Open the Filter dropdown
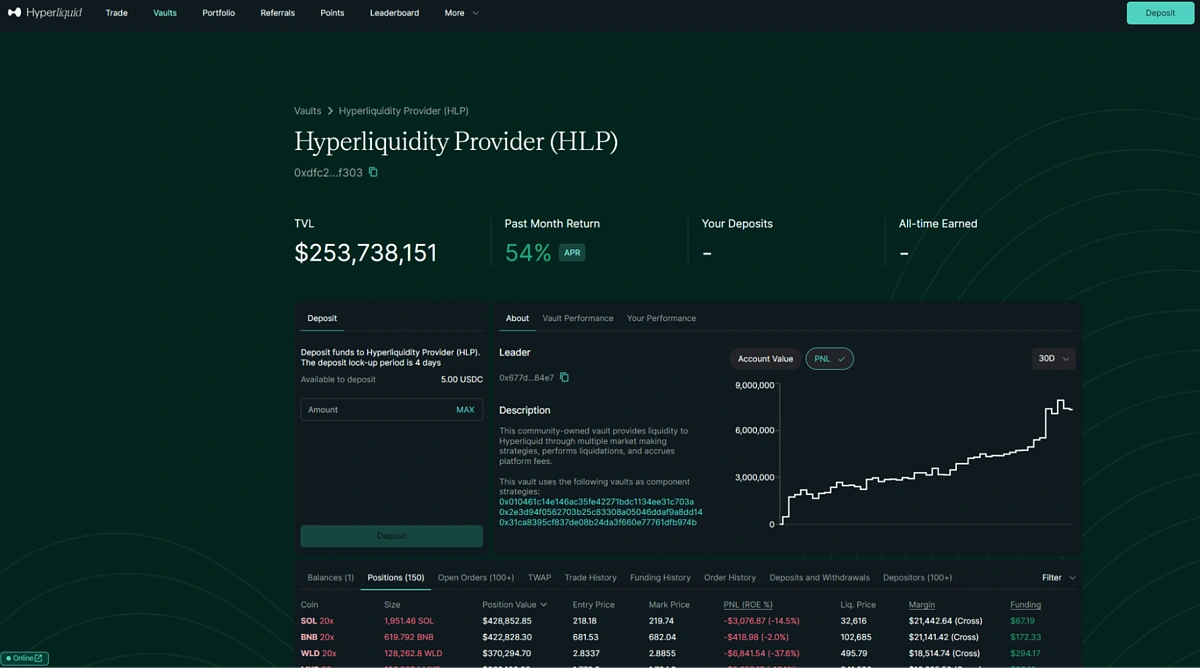Image resolution: width=1200 pixels, height=668 pixels. click(x=1058, y=577)
